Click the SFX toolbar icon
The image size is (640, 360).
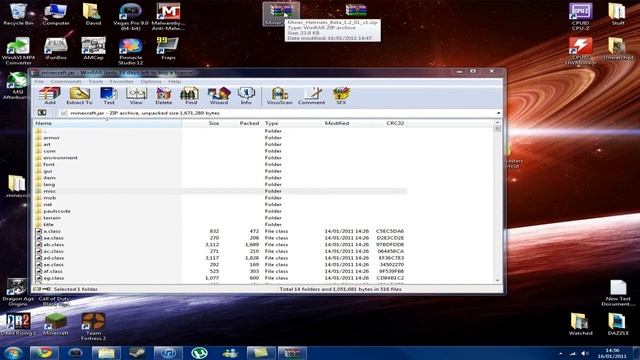[341, 96]
